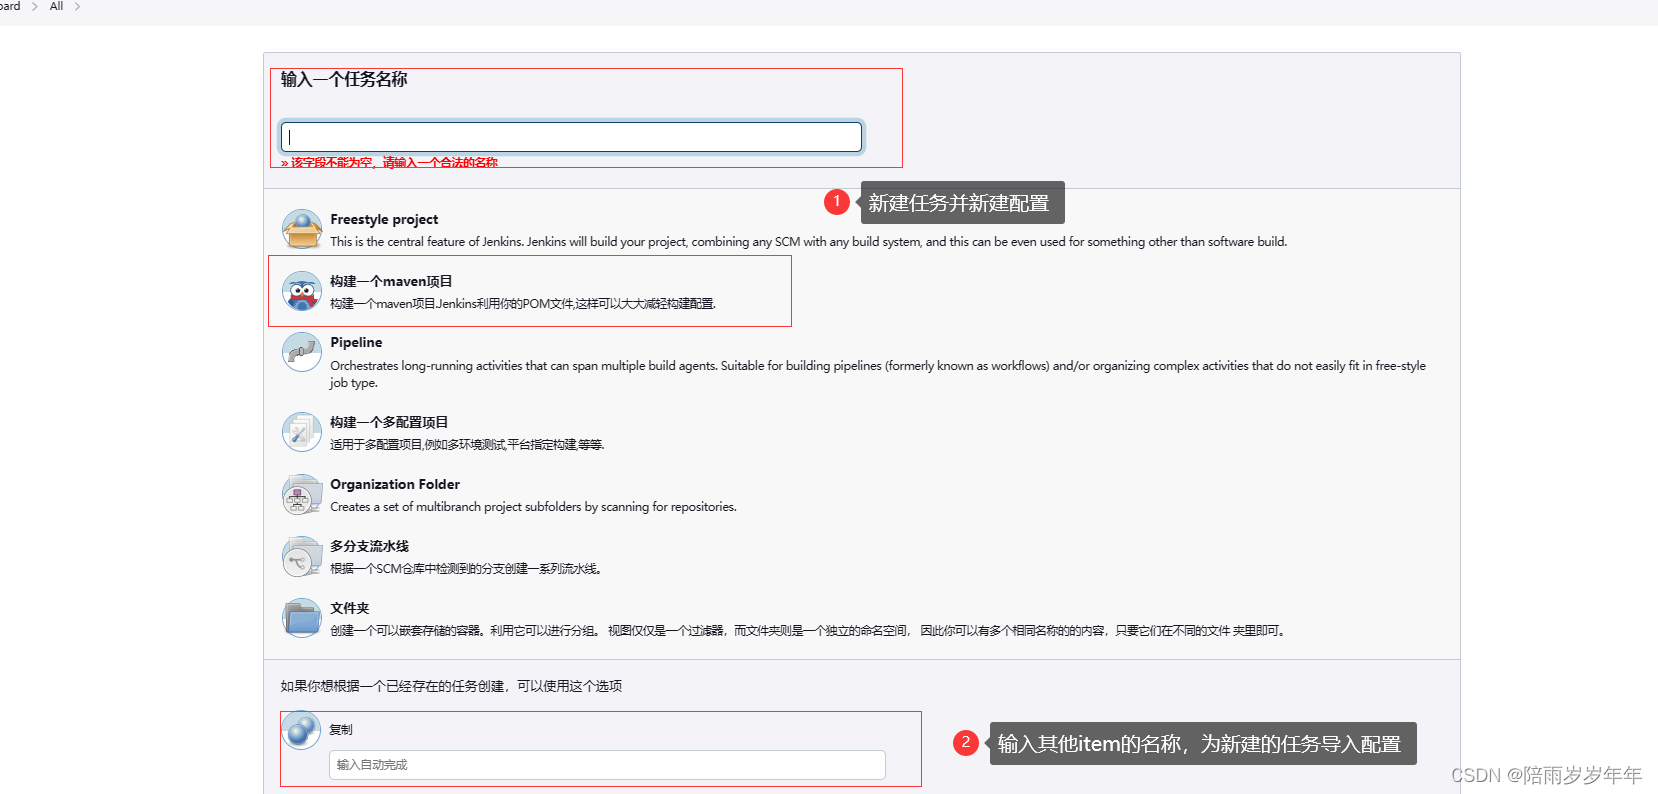Click the multi-configuration description 适用于多配置项目
This screenshot has height=794, width=1658.
[x=467, y=445]
